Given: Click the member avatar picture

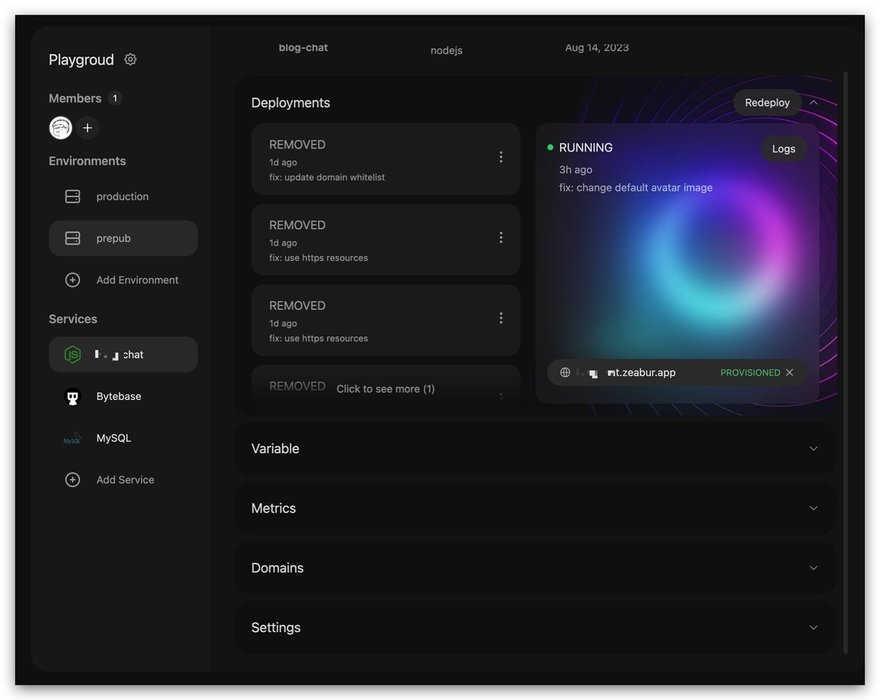Looking at the screenshot, I should tap(61, 128).
